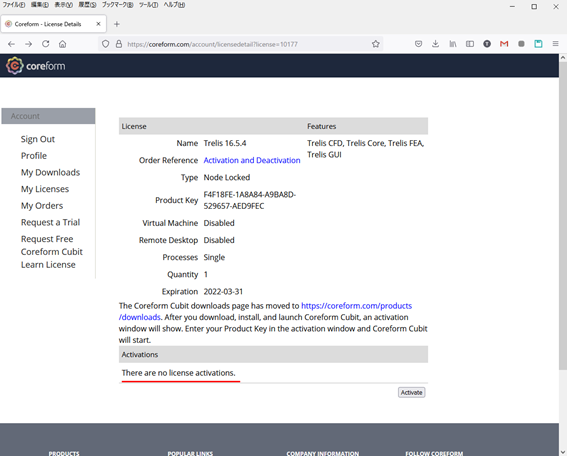Open a new tab with plus button

[116, 24]
